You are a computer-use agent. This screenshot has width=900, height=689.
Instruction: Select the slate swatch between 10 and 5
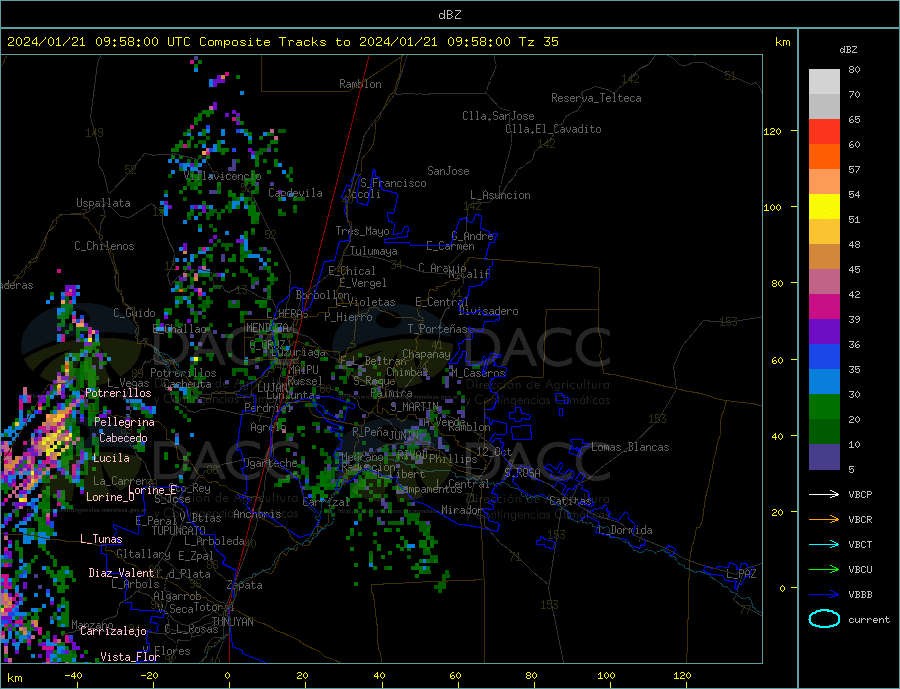824,457
